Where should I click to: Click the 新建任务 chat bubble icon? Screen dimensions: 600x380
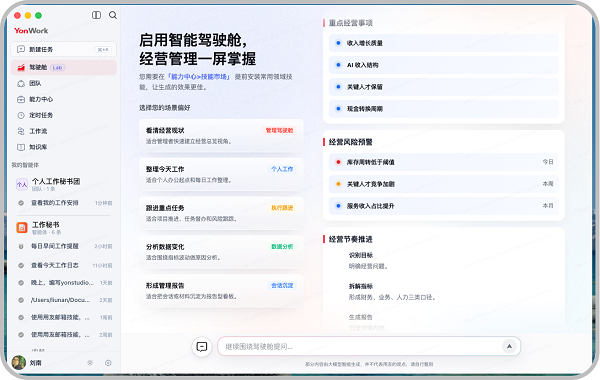(x=21, y=49)
